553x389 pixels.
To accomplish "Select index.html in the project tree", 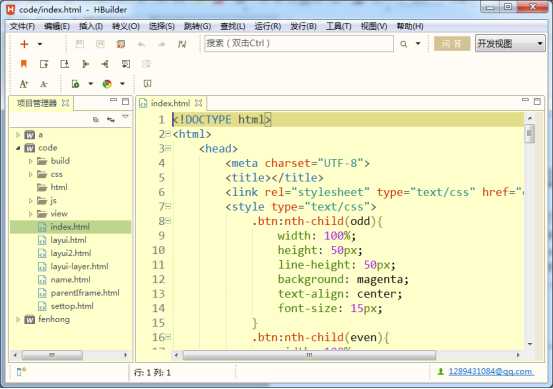I will (71, 227).
